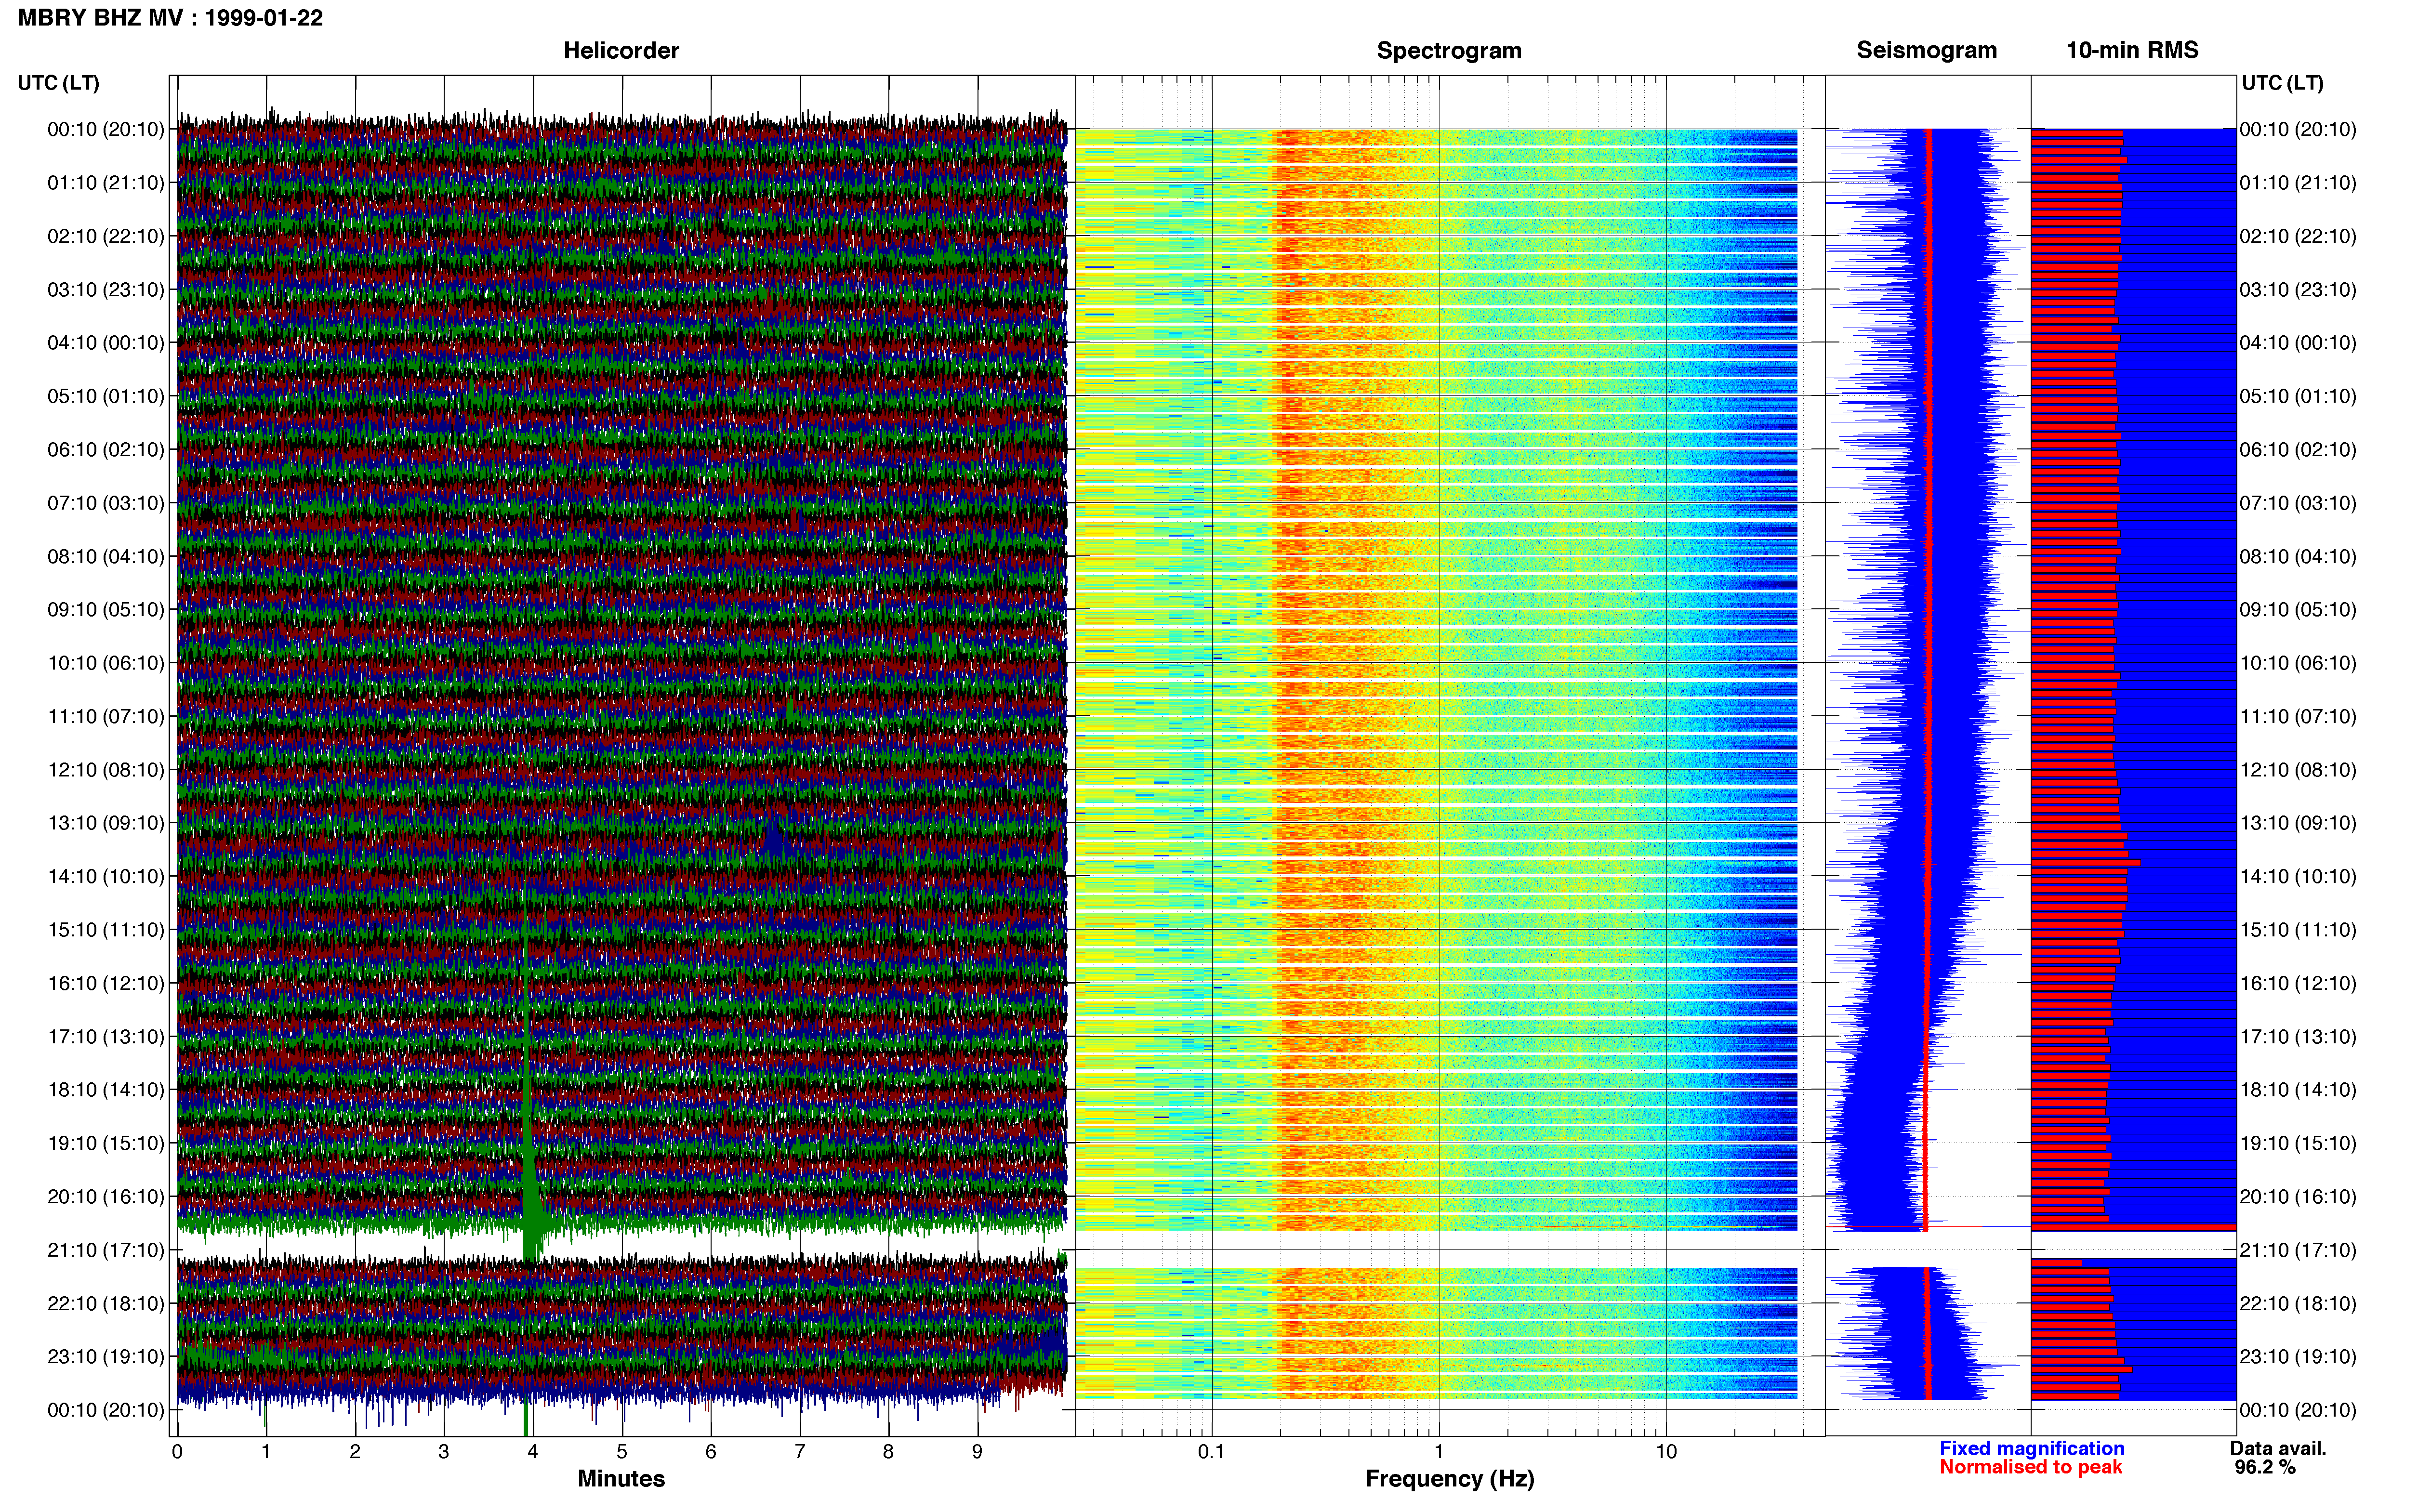
Task: Click 'UTC (LT)' label beside the helicorder
Action: [x=58, y=83]
